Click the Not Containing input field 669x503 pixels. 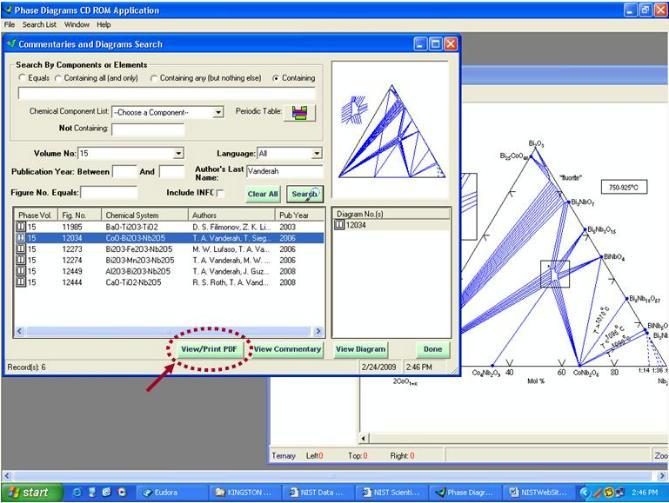tap(148, 129)
